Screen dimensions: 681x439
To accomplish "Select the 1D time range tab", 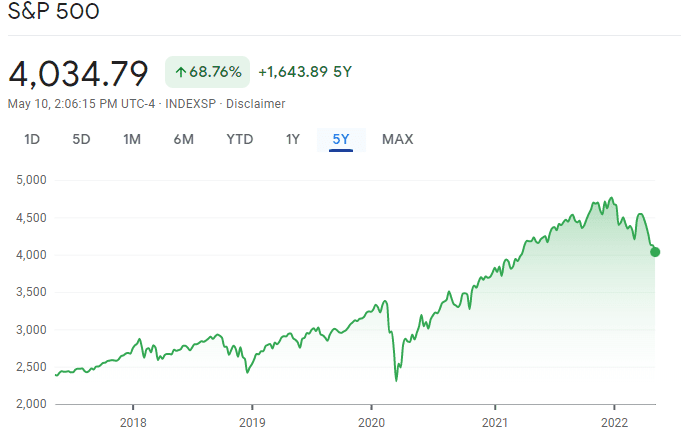I will tap(32, 139).
